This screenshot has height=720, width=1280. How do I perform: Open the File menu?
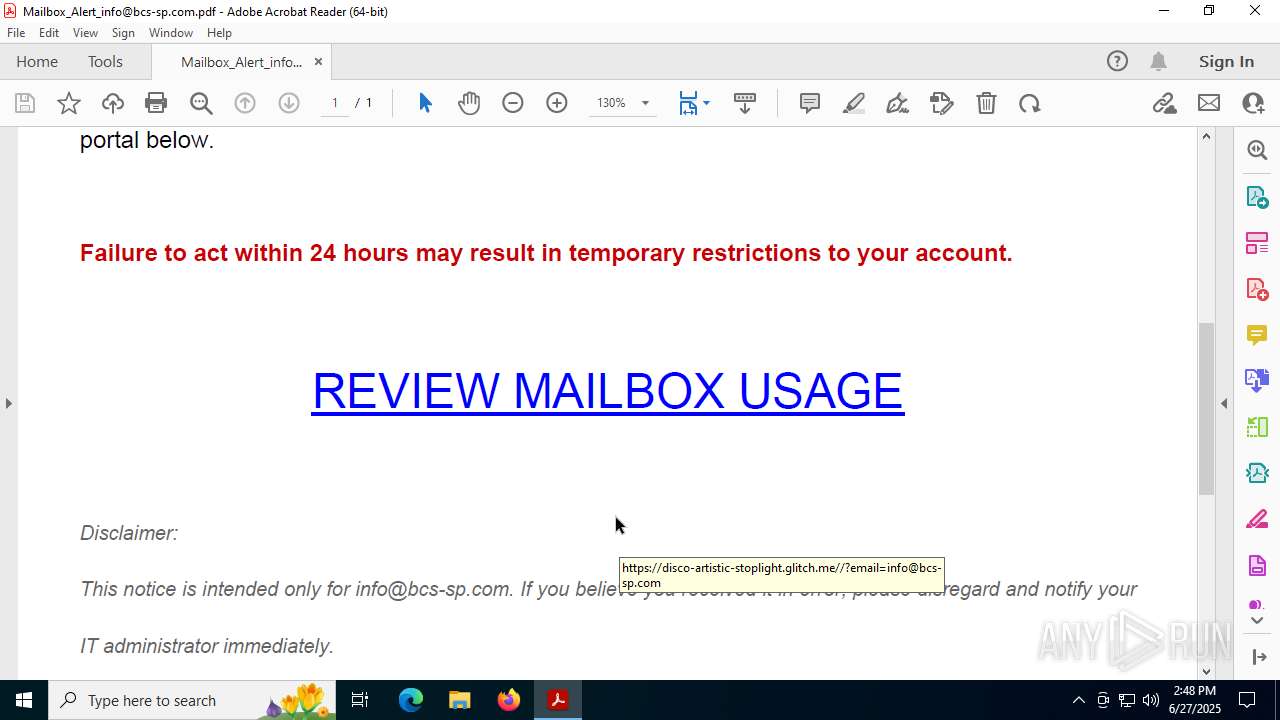click(x=16, y=33)
